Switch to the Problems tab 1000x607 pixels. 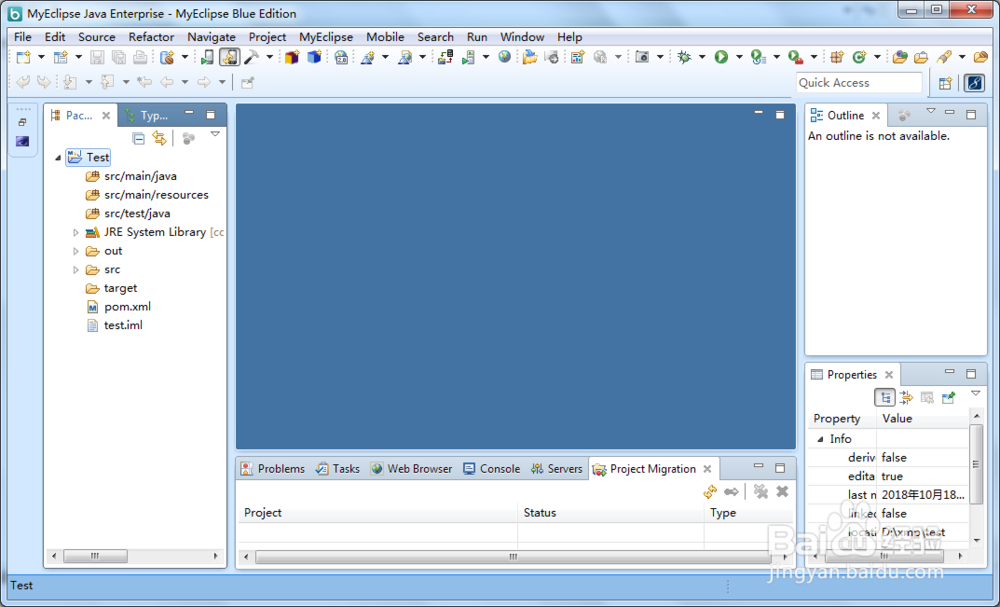tap(273, 469)
